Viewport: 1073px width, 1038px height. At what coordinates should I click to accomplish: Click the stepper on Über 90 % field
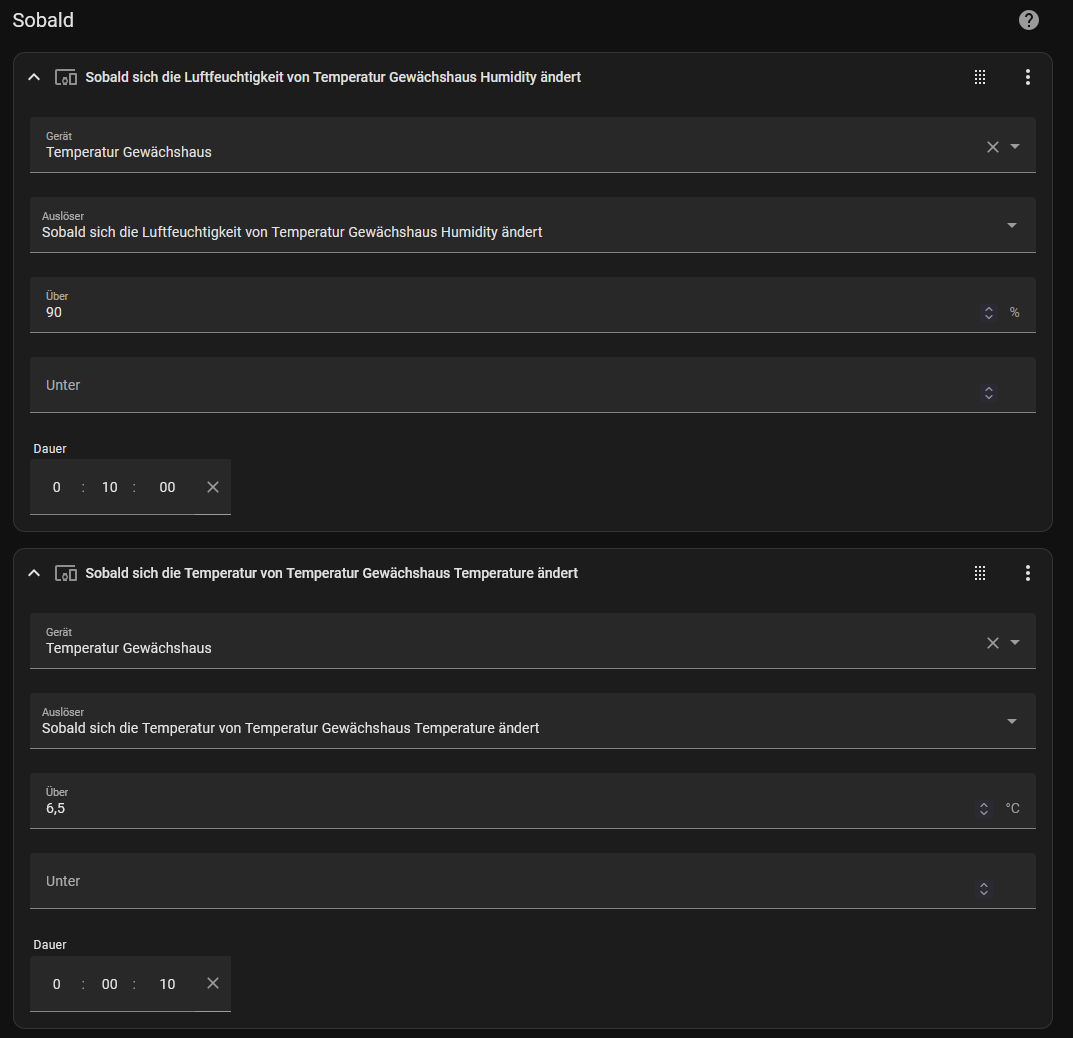coord(988,313)
